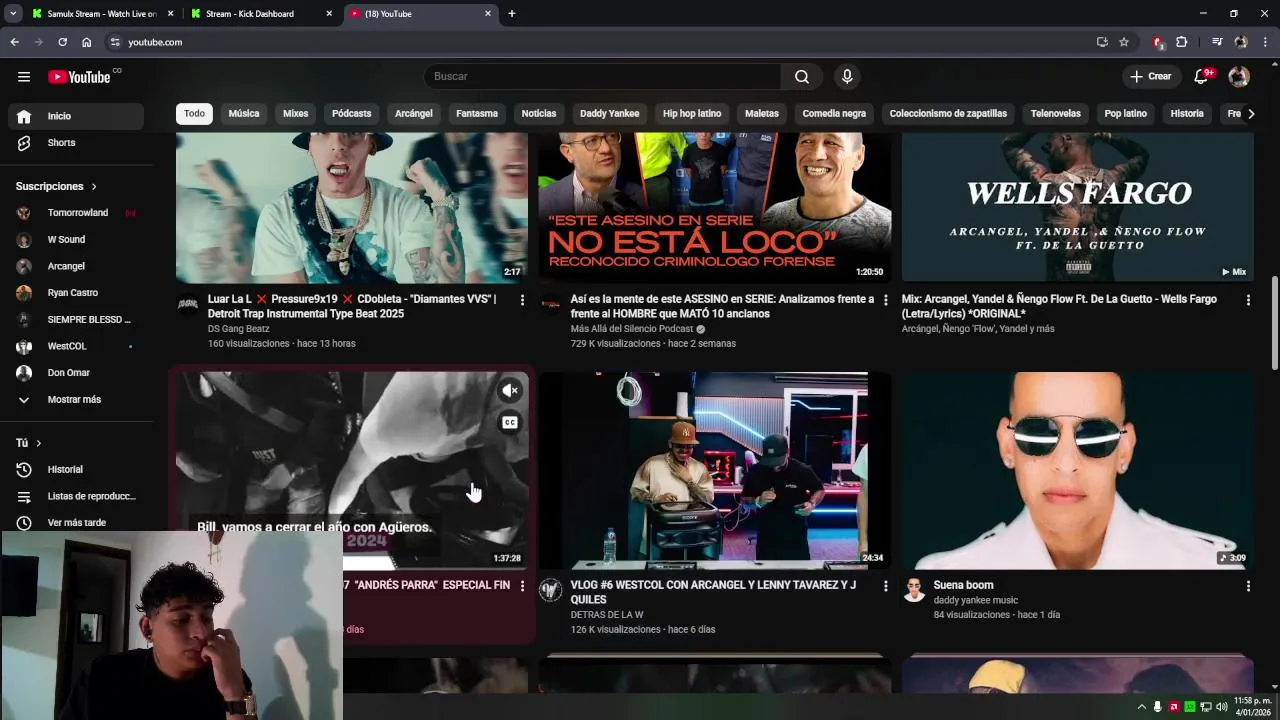The height and width of the screenshot is (720, 1280).
Task: Open the Wells Fargo mix thumbnail
Action: point(1077,208)
